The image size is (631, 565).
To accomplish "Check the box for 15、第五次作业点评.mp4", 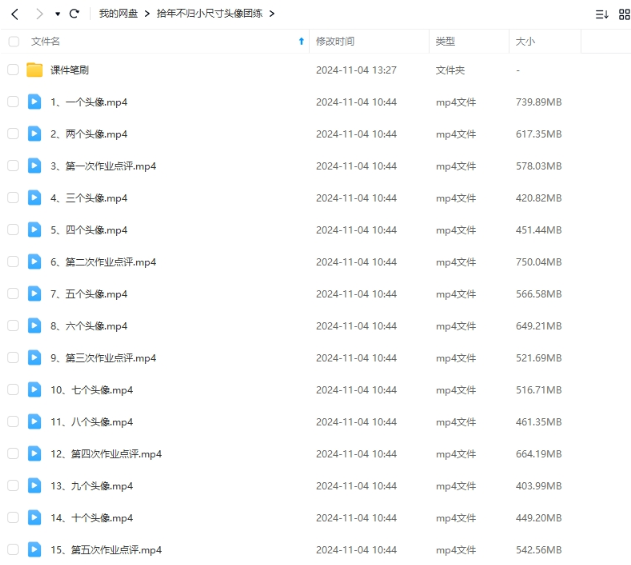I will coord(13,549).
